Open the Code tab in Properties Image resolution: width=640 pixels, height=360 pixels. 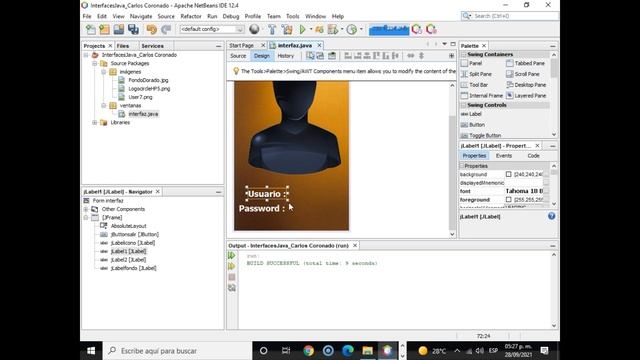533,156
